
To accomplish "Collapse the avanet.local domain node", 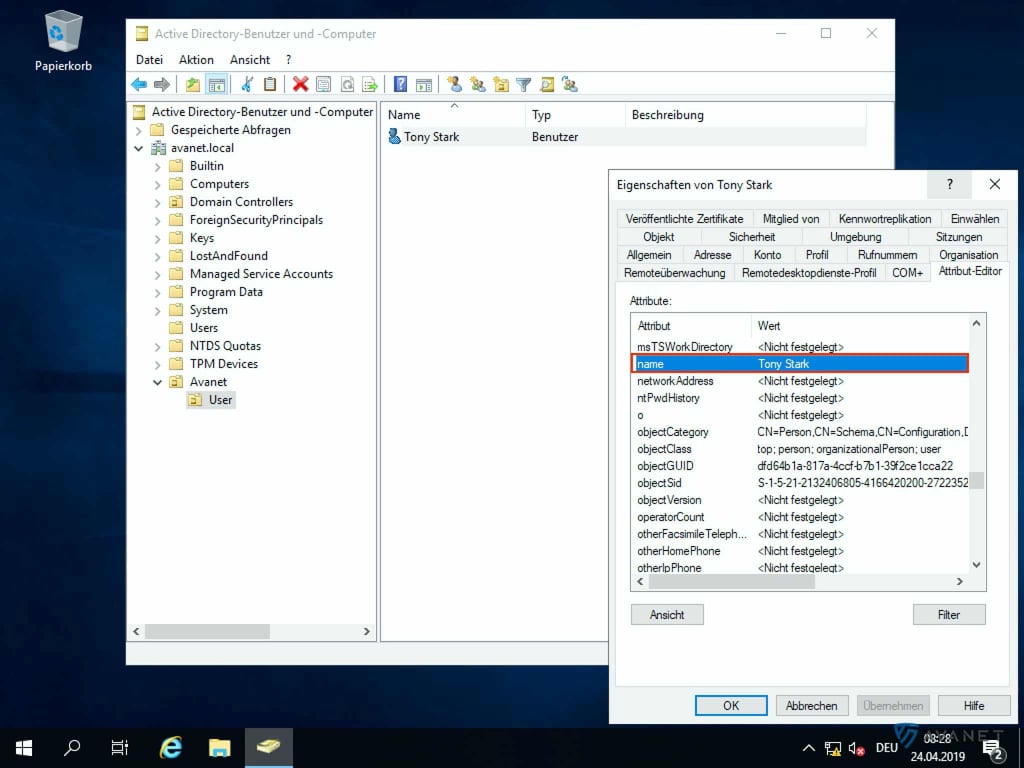I will click(x=138, y=148).
